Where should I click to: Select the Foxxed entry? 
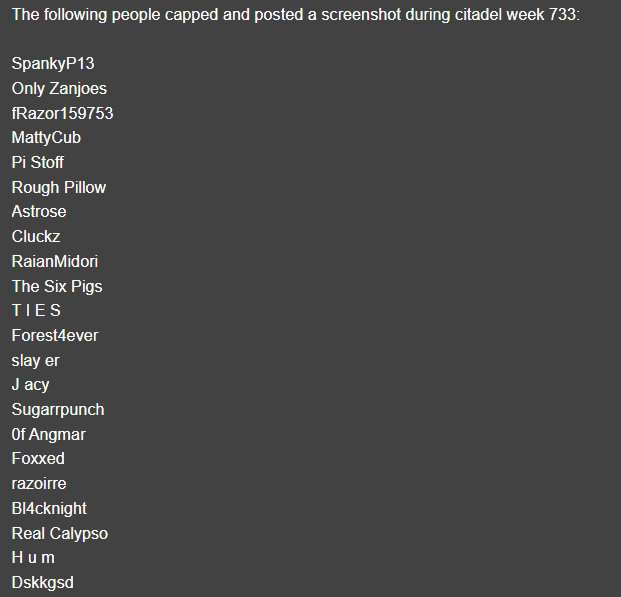38,459
